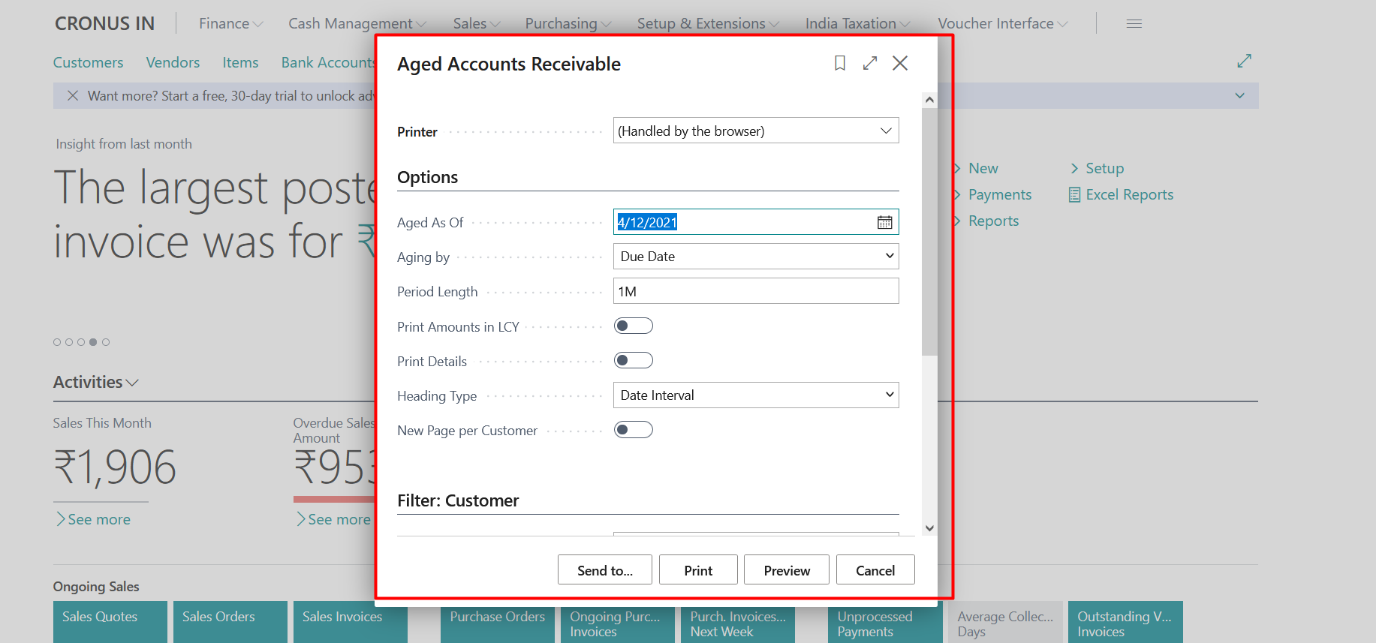
Task: Click the Period Length input field
Action: coord(755,291)
